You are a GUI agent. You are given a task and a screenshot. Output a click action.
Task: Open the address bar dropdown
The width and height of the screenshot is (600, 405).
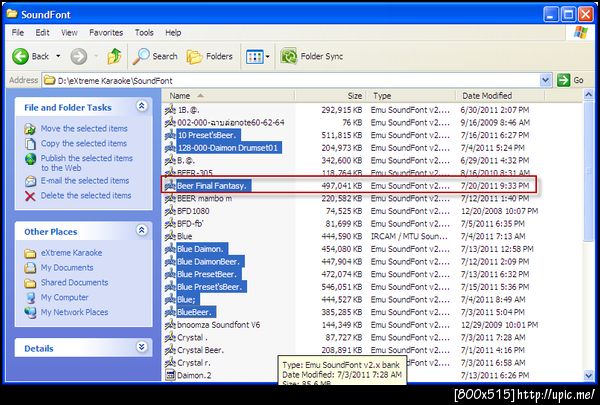point(546,80)
